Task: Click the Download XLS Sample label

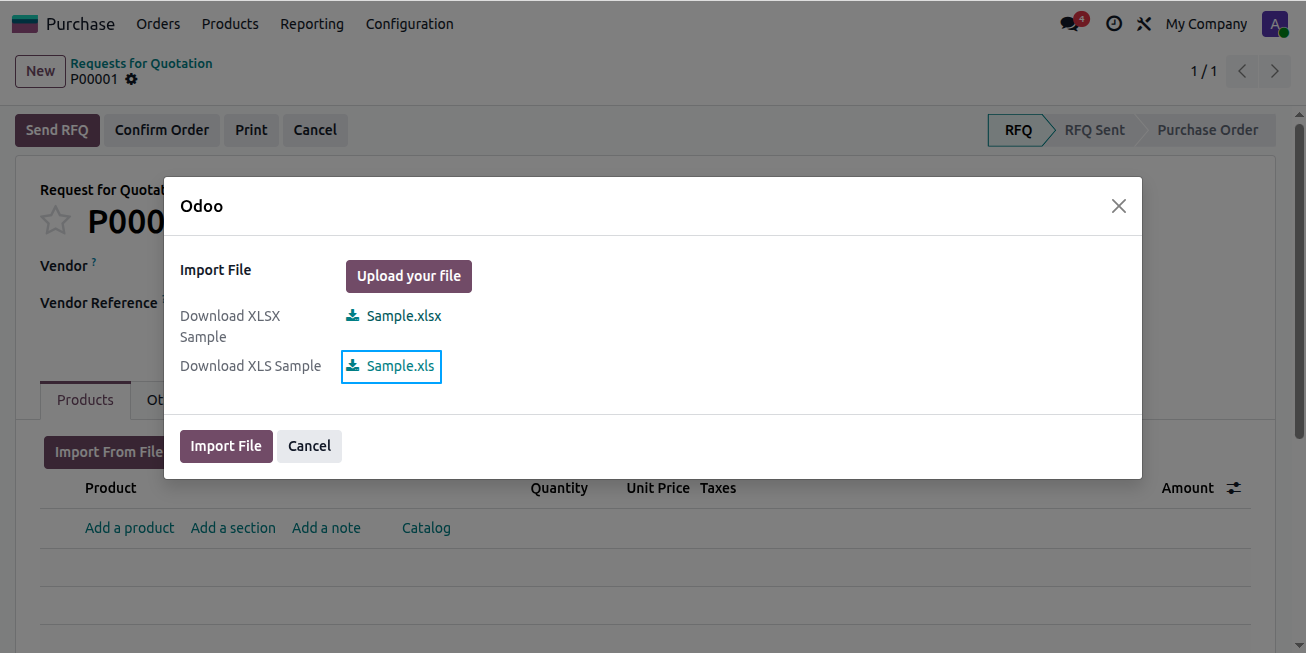Action: pos(251,366)
